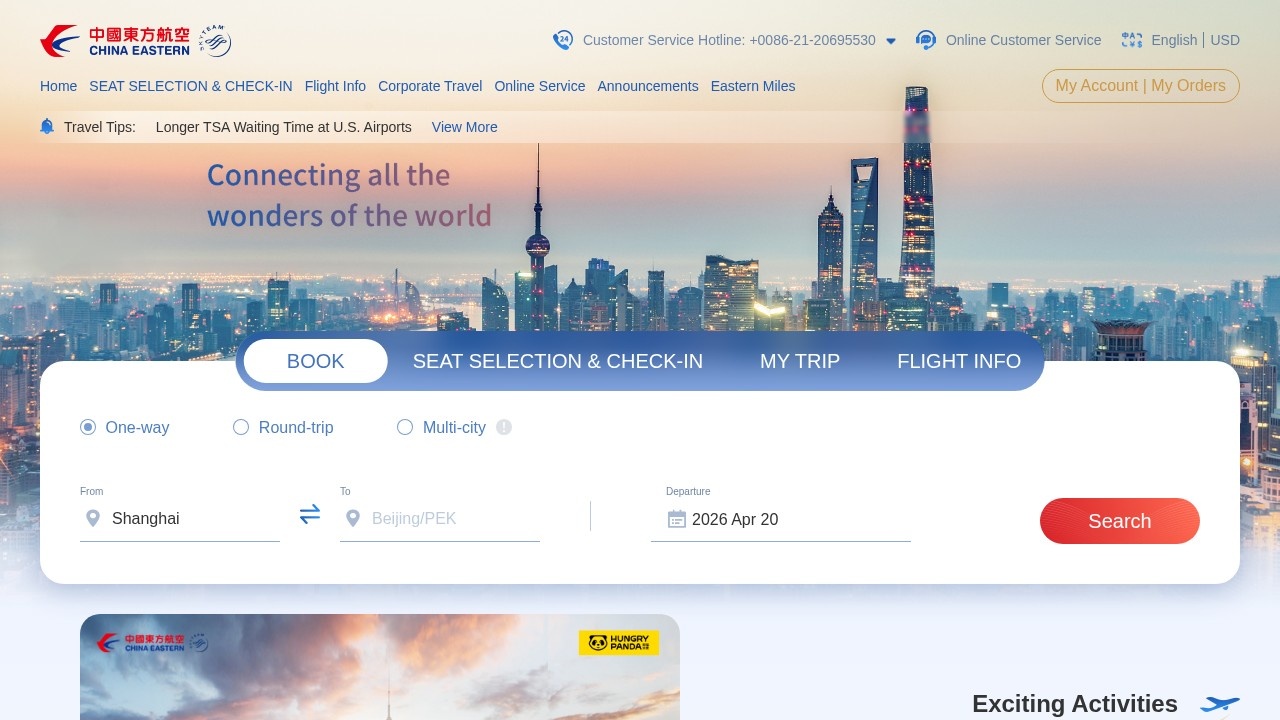Click the Multi-city info icon
This screenshot has height=720, width=1280.
pyautogui.click(x=504, y=427)
